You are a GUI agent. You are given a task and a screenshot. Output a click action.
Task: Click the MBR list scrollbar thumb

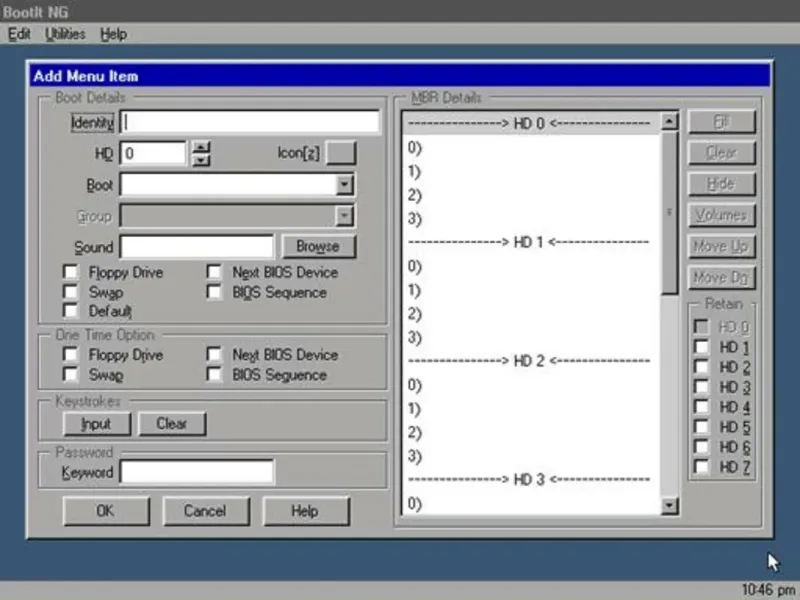click(x=669, y=213)
